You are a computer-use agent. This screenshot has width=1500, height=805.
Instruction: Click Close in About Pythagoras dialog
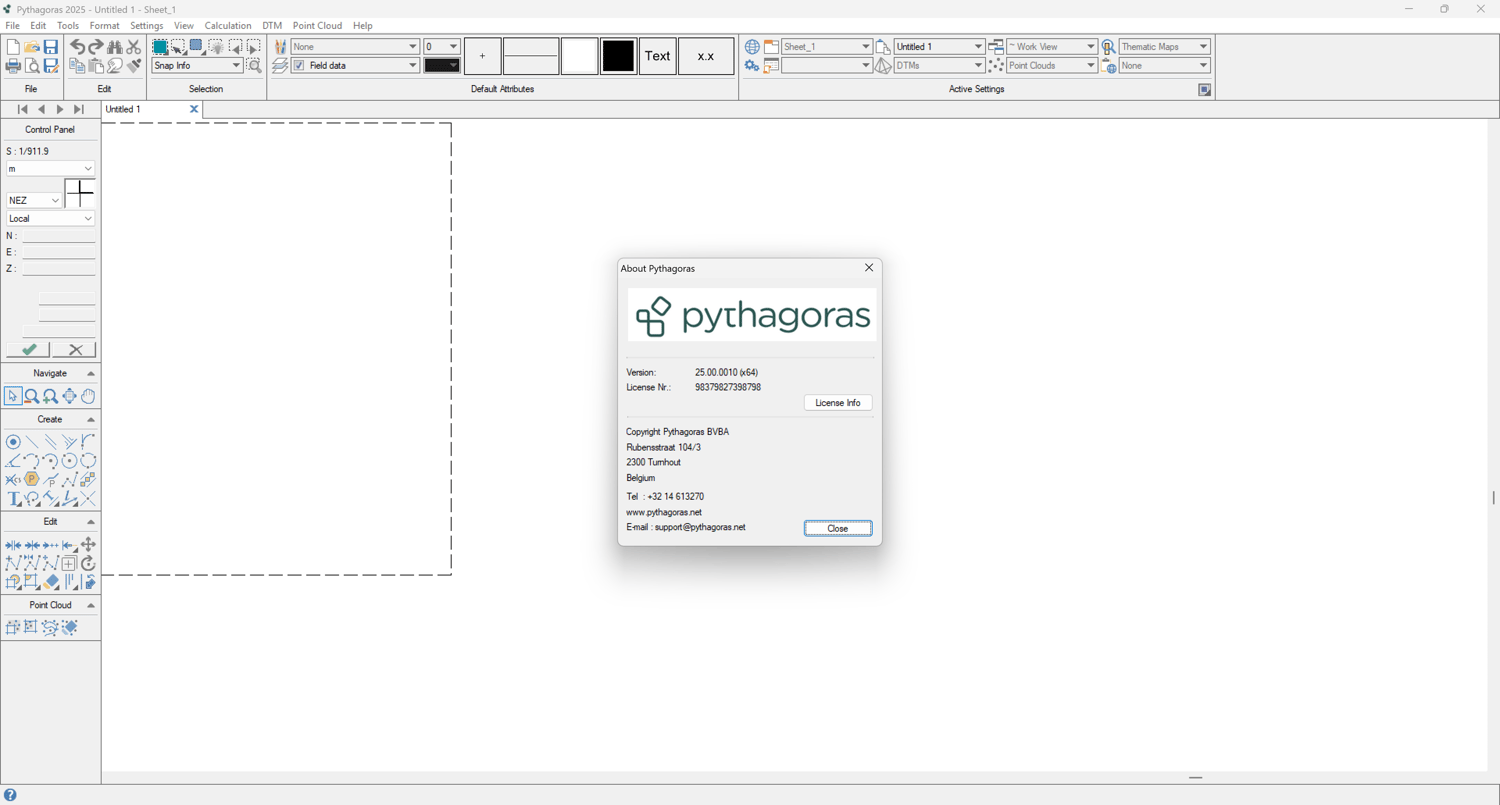[x=838, y=529]
